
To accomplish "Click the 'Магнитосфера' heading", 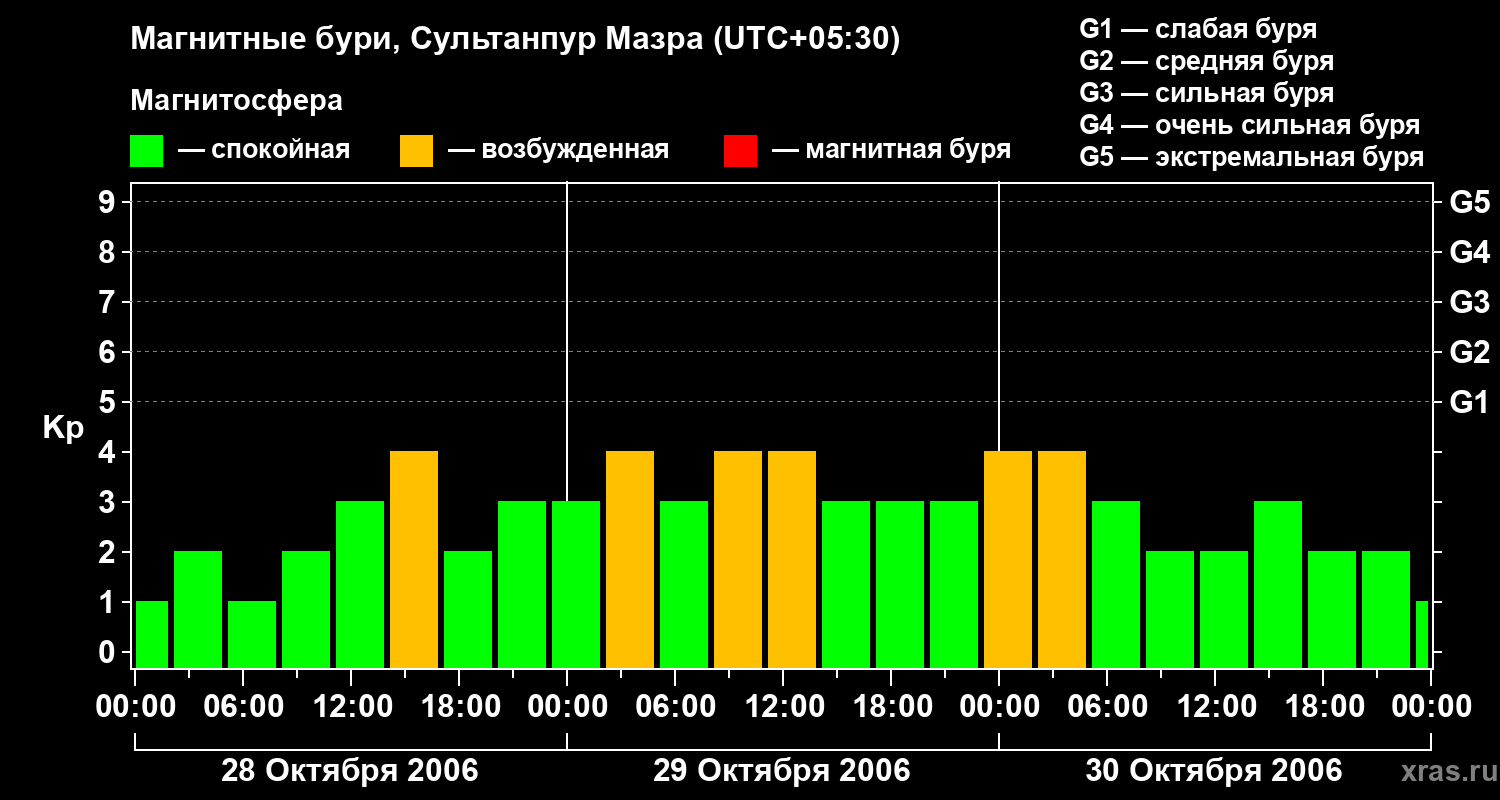I will (236, 101).
